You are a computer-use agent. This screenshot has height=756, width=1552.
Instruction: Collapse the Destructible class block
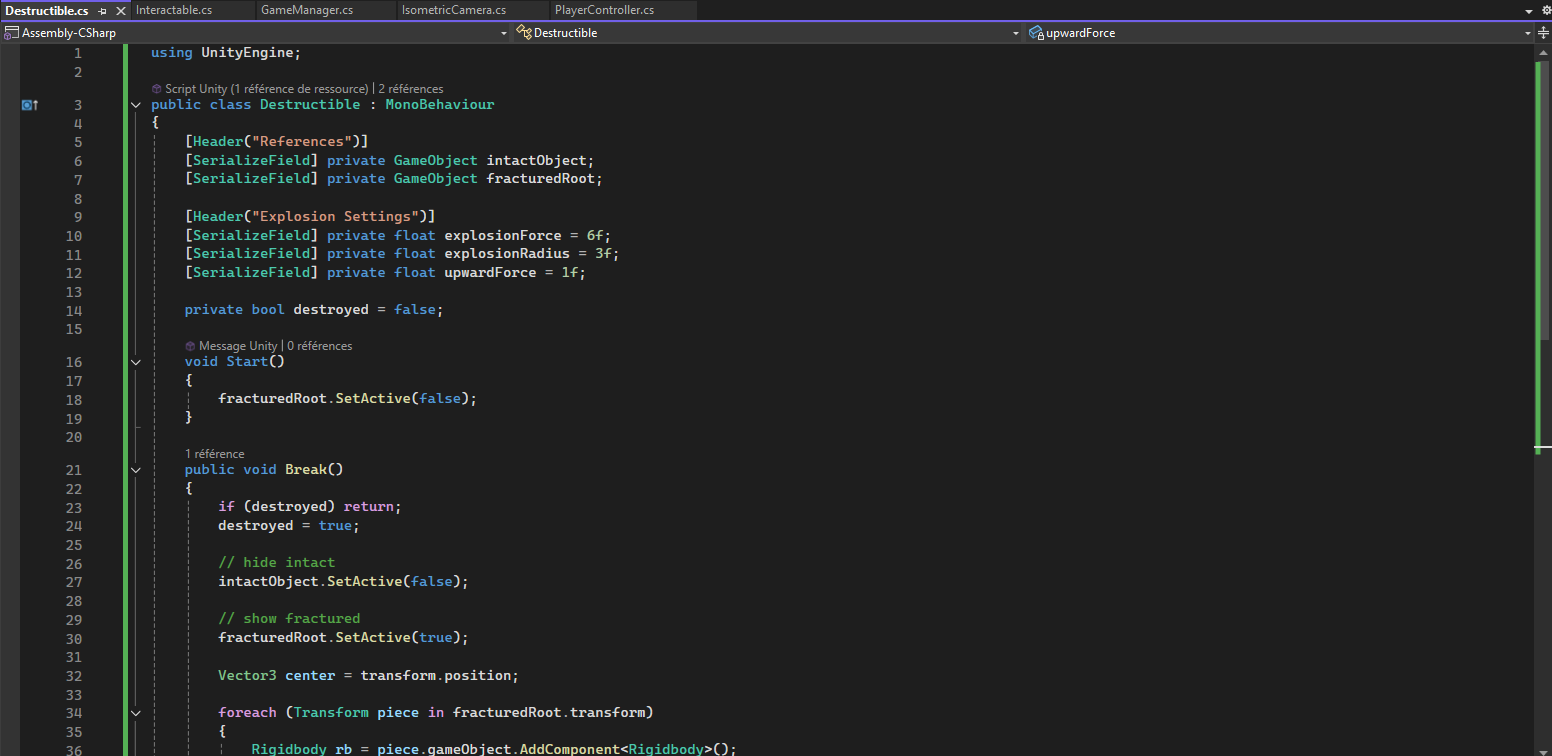[136, 105]
